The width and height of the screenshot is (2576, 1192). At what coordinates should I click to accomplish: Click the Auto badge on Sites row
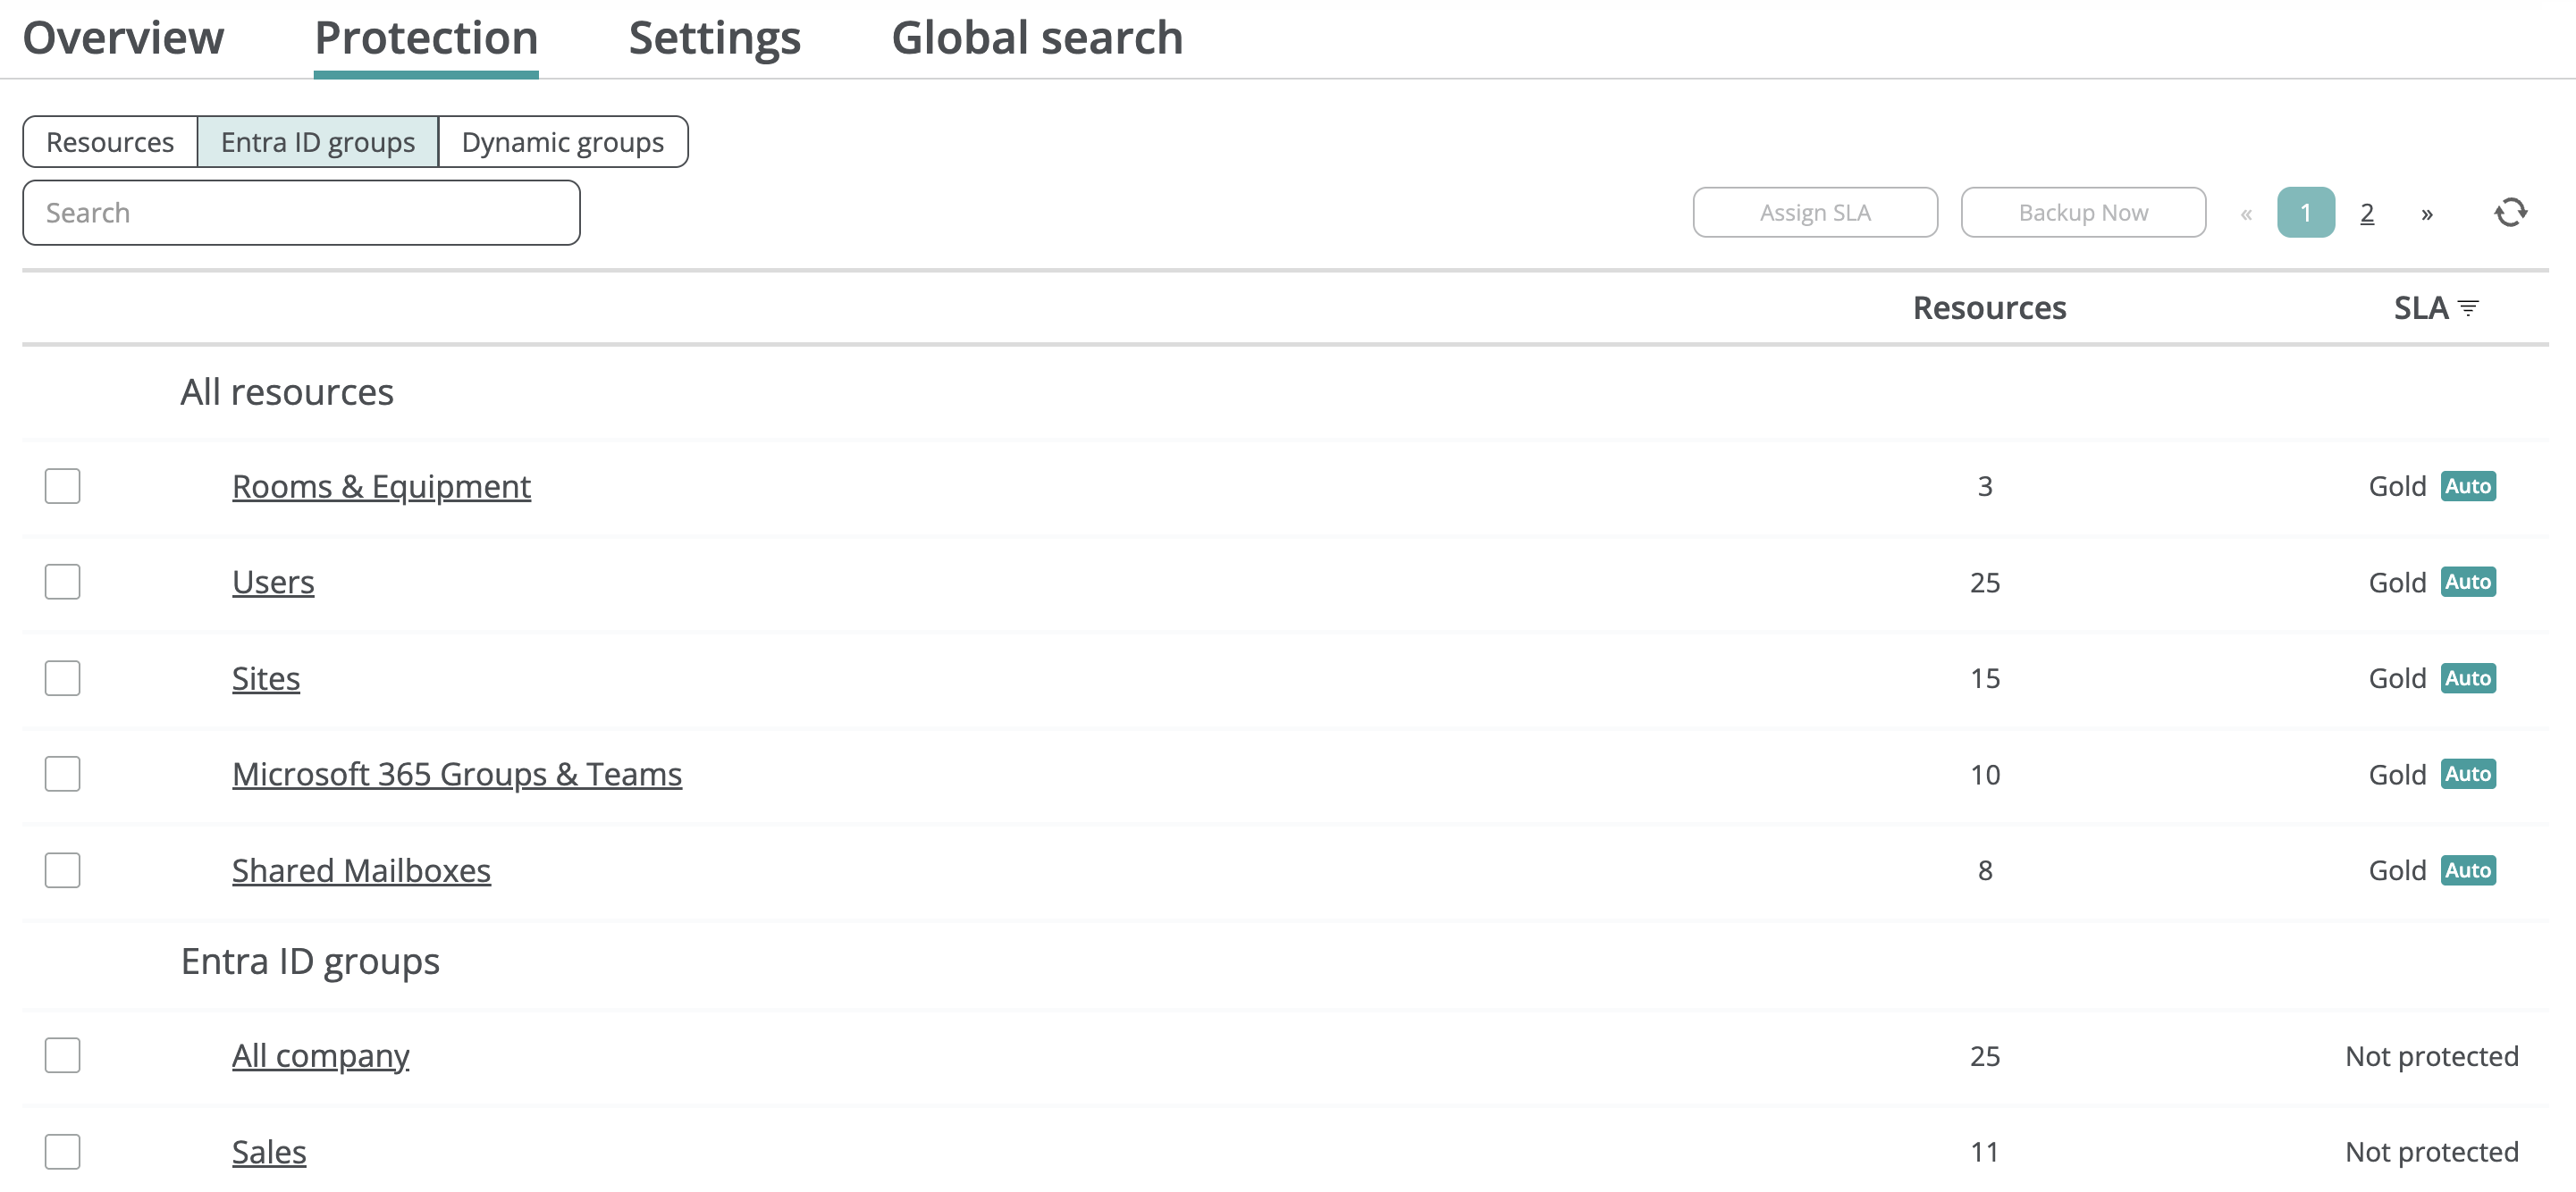pyautogui.click(x=2467, y=678)
